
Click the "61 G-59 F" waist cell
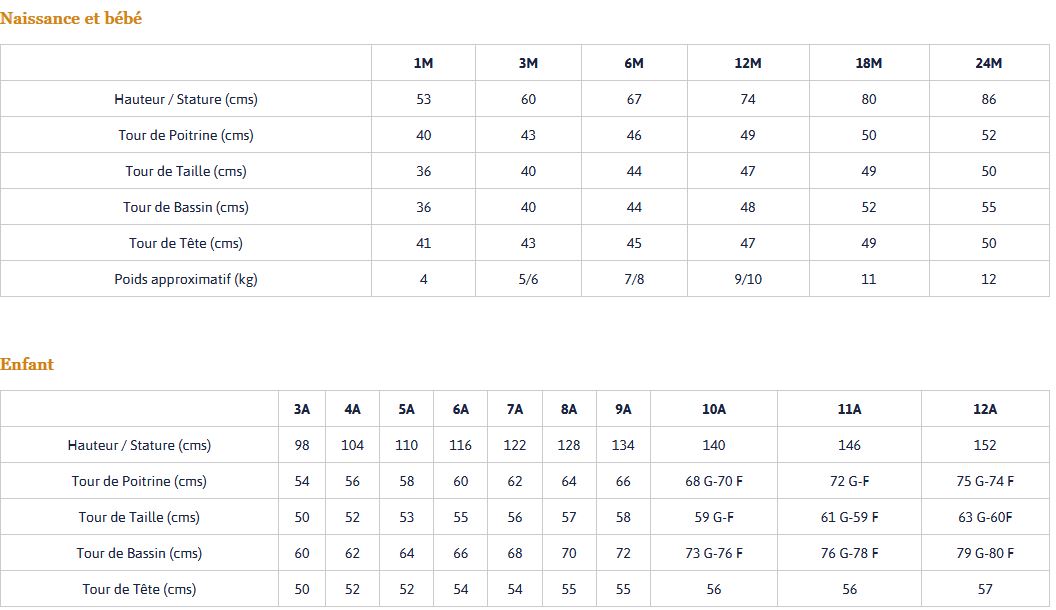coord(849,517)
